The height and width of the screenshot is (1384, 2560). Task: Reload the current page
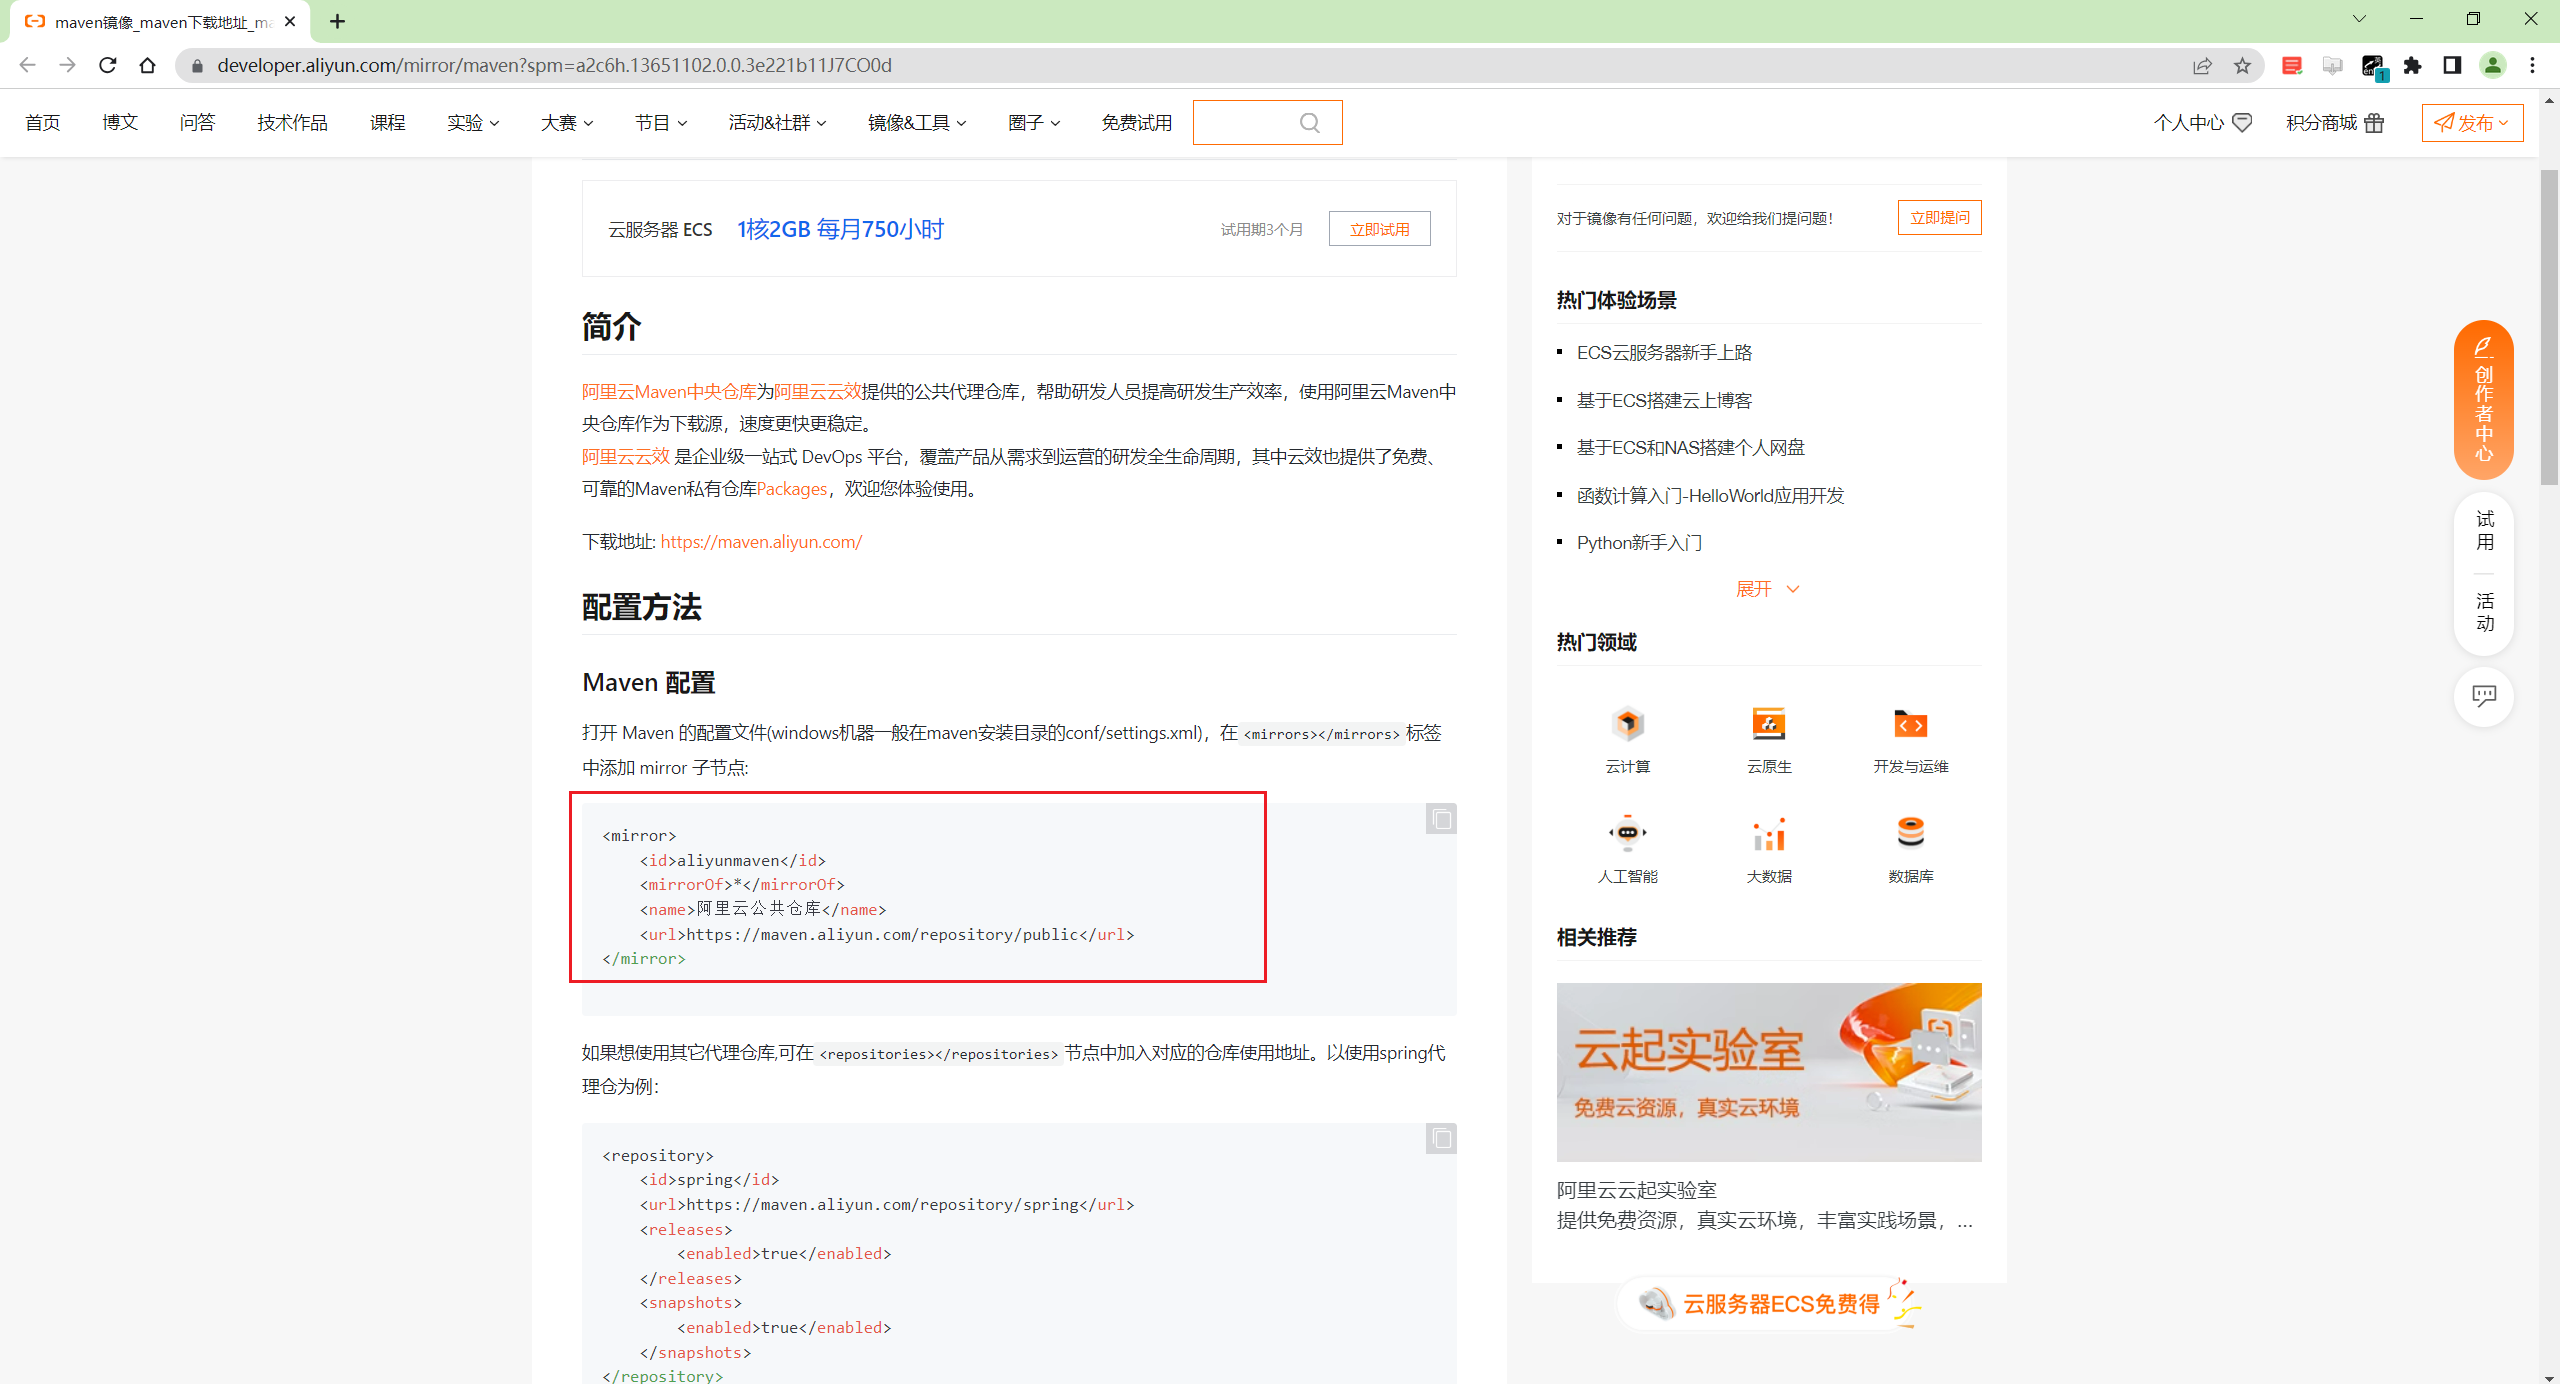[107, 65]
